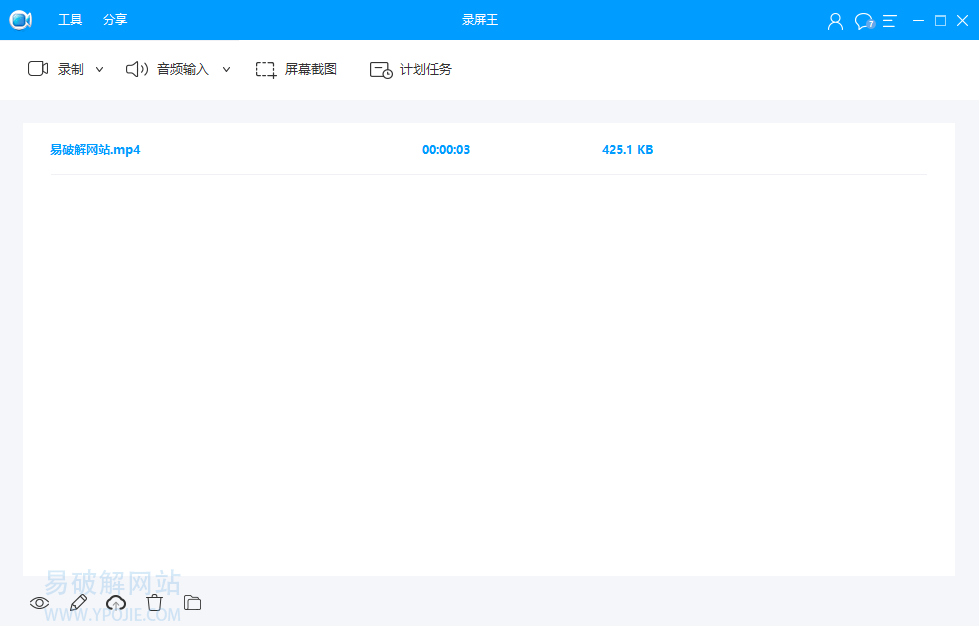Open the 分享 menu
Image resolution: width=979 pixels, height=626 pixels.
115,19
